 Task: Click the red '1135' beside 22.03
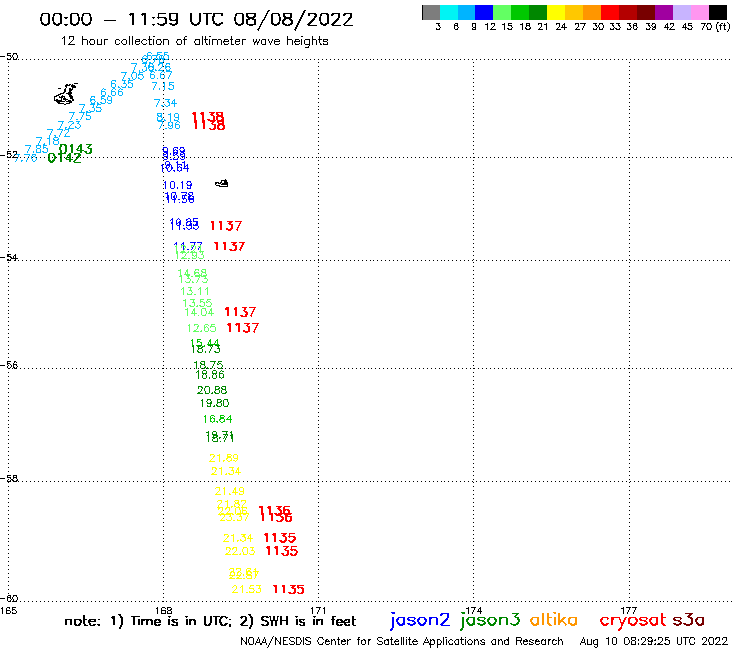tap(282, 551)
